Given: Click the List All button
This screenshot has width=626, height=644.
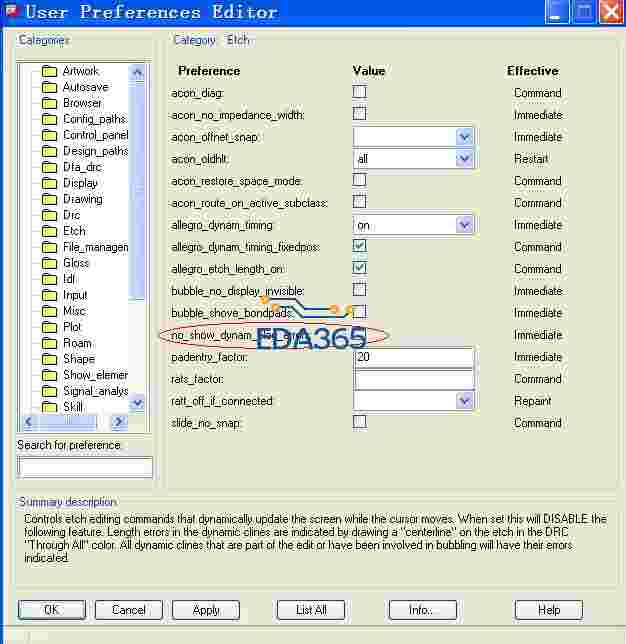Looking at the screenshot, I should [x=311, y=610].
